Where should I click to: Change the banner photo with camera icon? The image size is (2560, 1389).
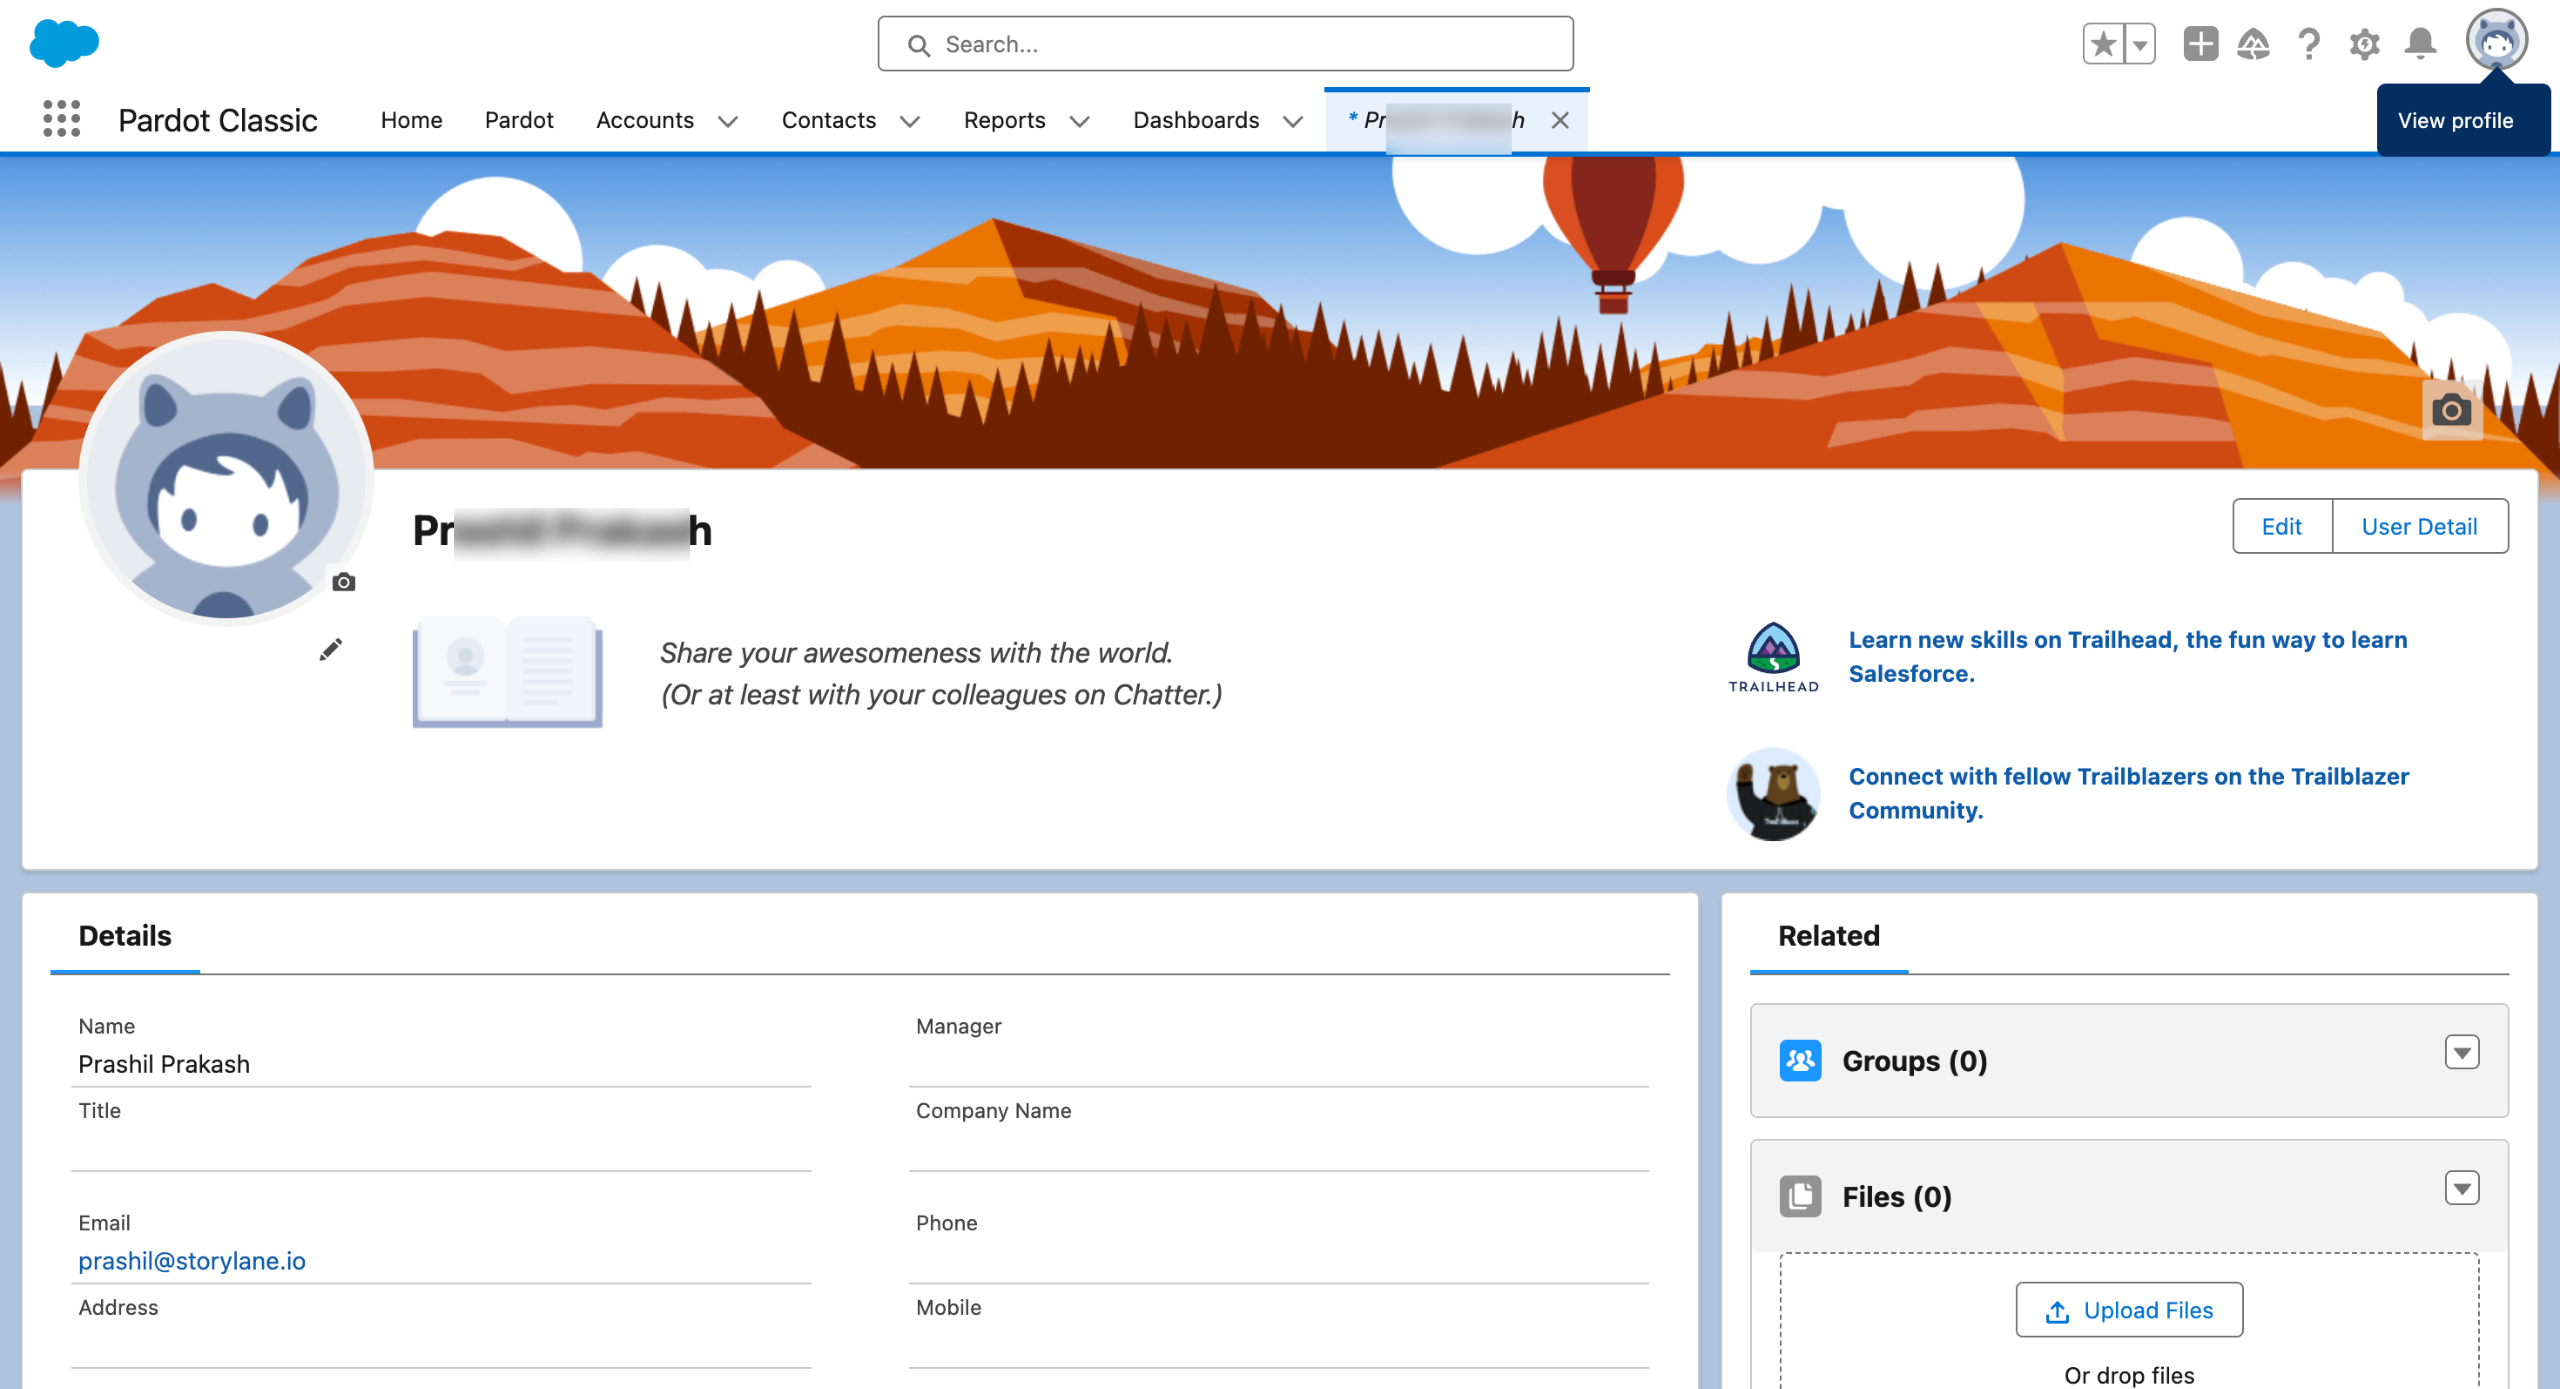2452,410
